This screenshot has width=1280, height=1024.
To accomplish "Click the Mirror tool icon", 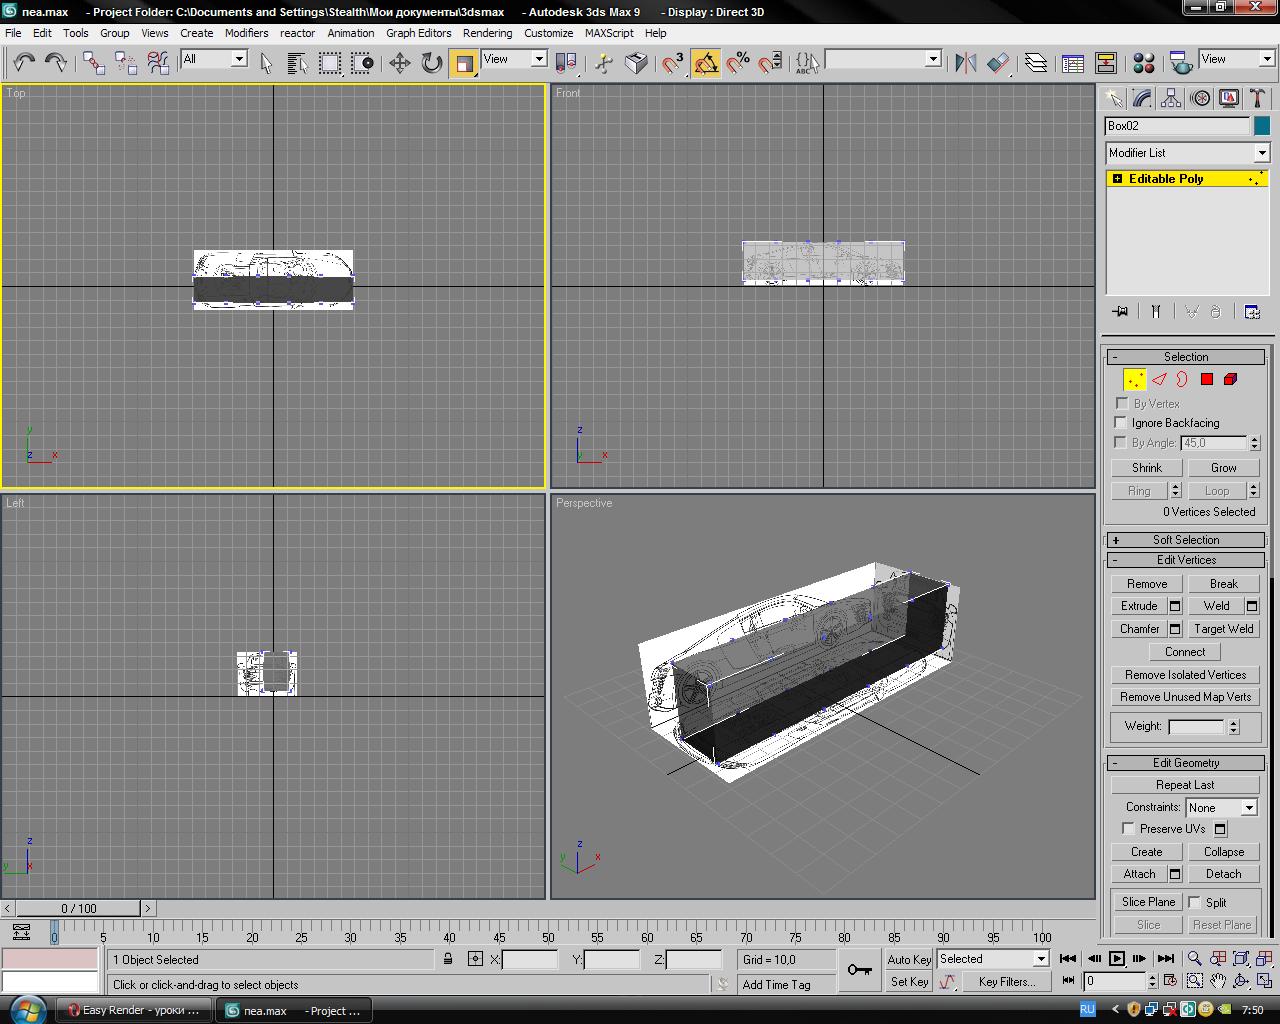I will click(x=965, y=63).
